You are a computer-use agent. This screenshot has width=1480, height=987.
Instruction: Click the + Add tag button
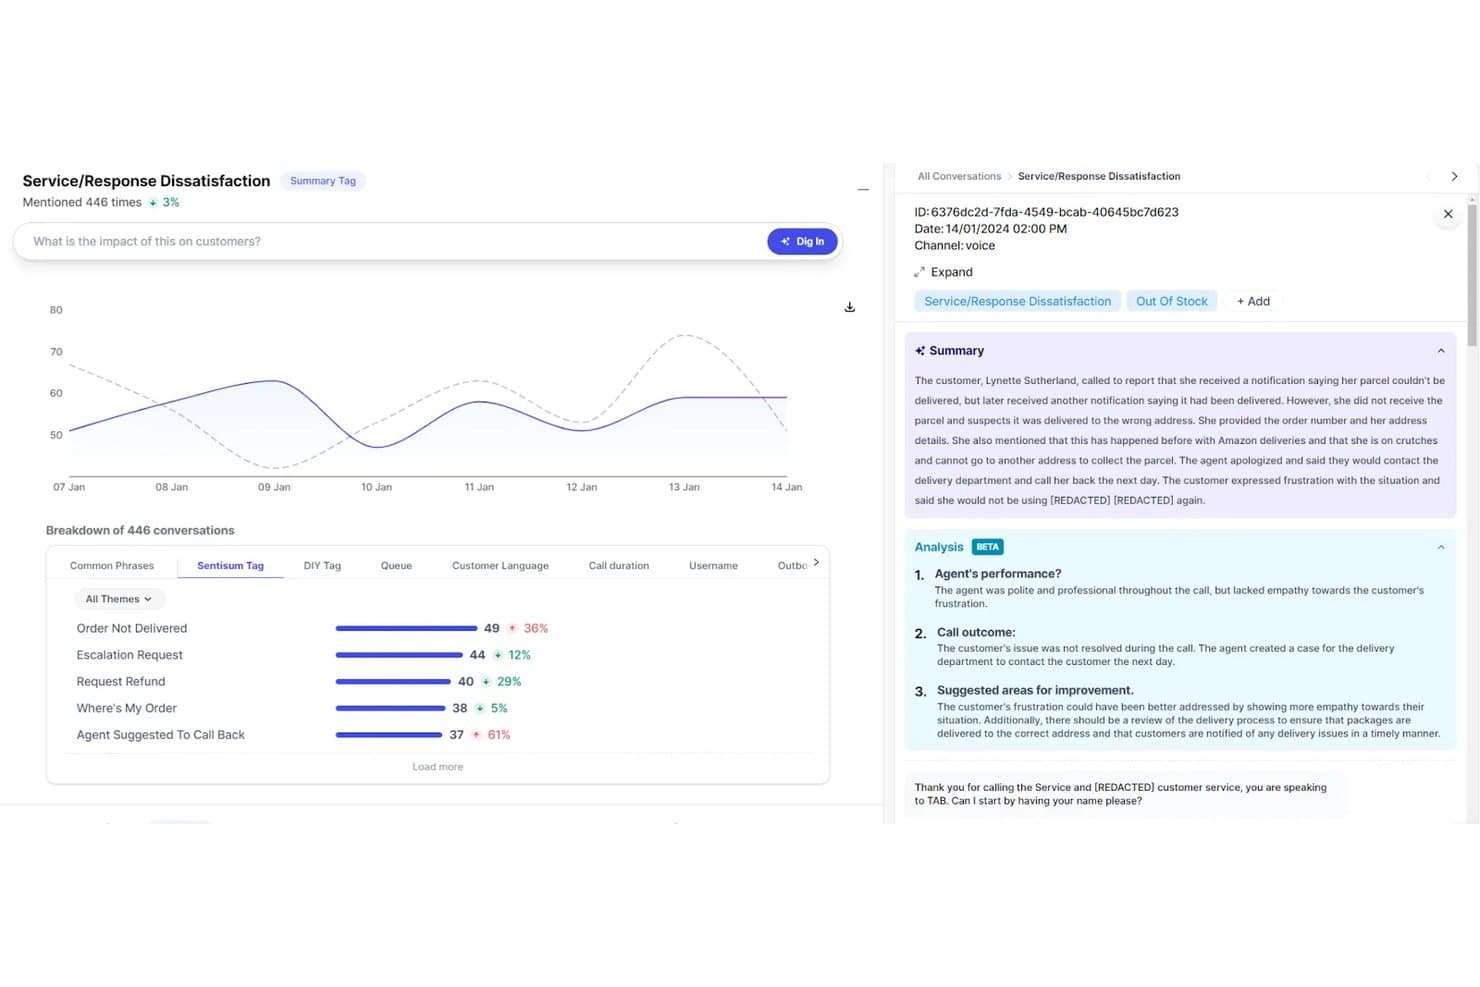1253,301
